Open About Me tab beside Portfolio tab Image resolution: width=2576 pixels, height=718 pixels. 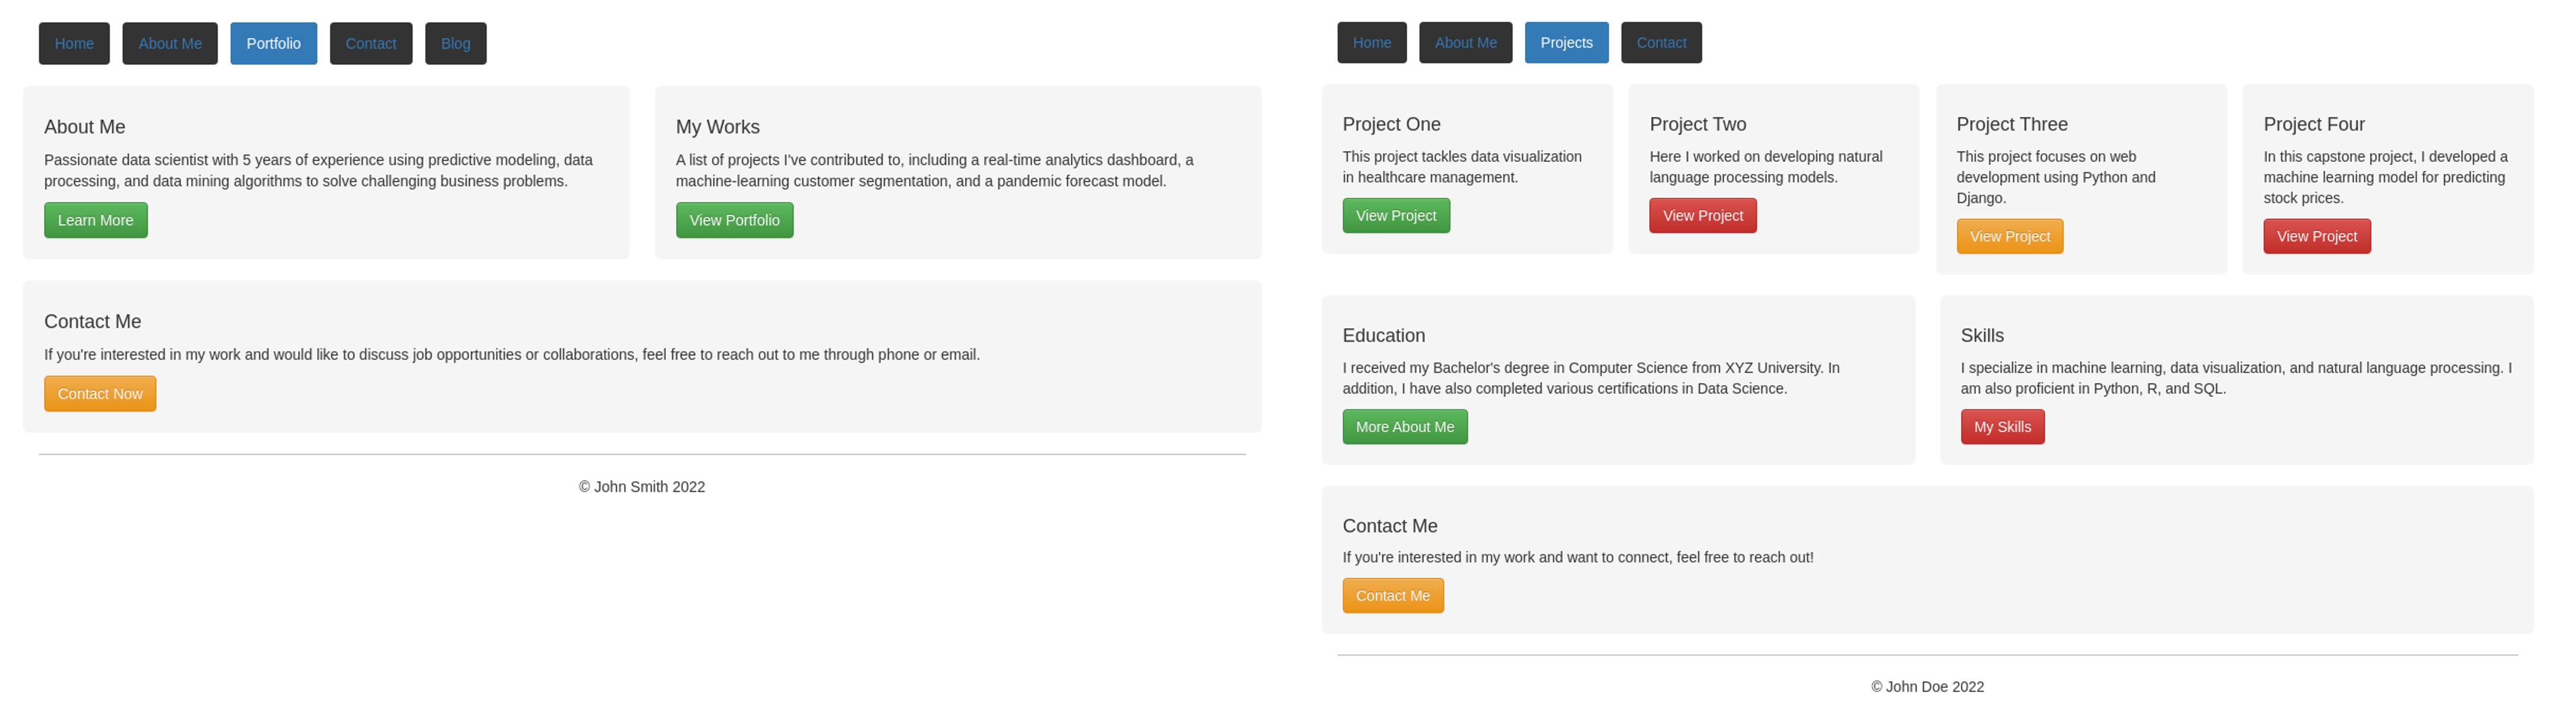click(x=170, y=44)
